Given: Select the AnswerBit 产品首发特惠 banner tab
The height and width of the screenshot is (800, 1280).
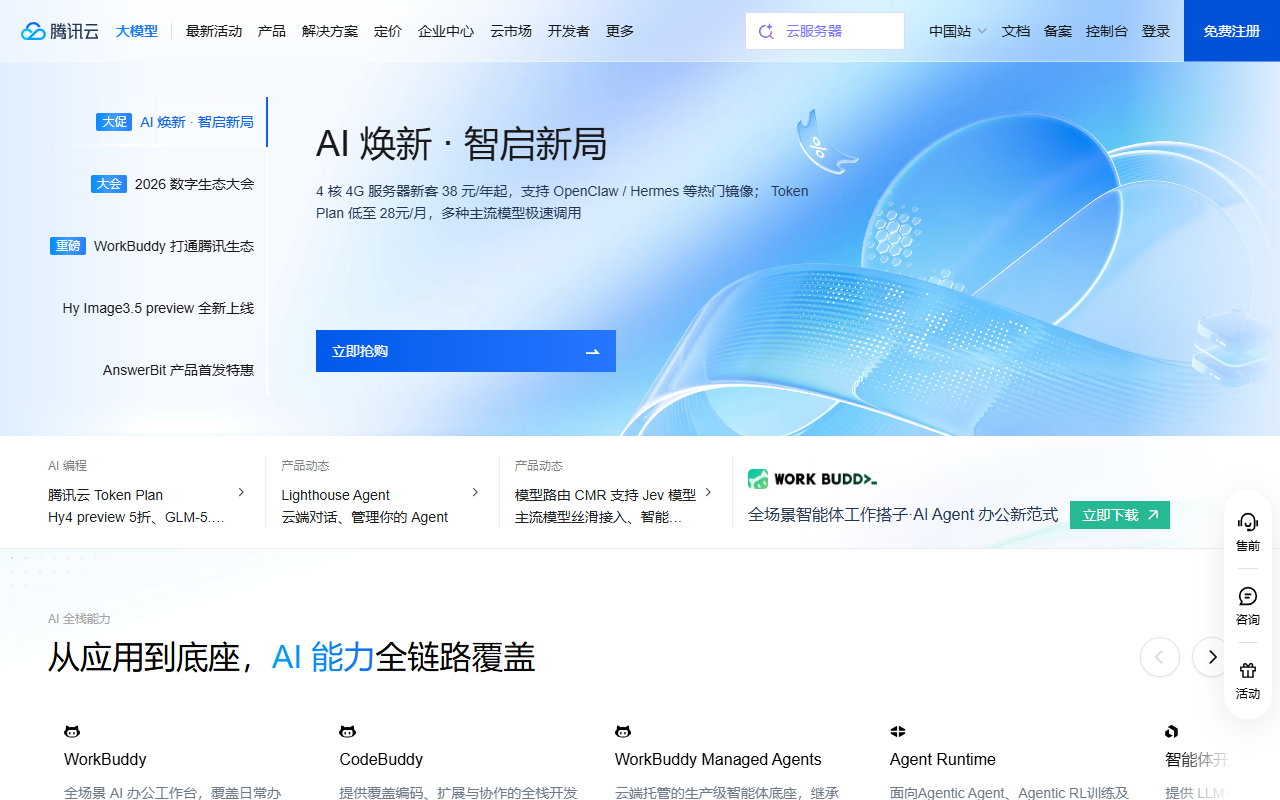Looking at the screenshot, I should [178, 370].
